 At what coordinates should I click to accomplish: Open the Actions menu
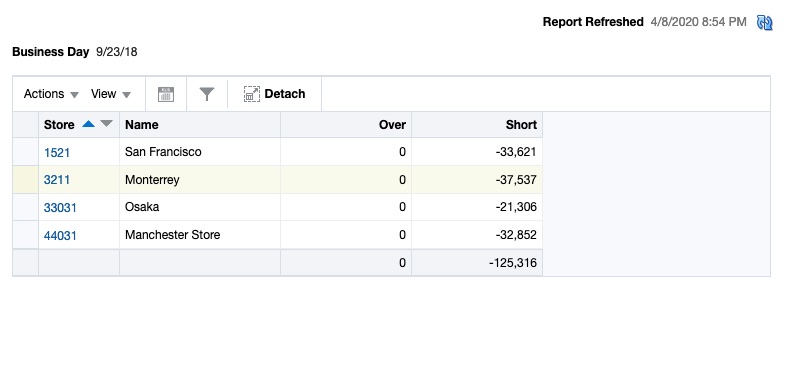pyautogui.click(x=51, y=94)
